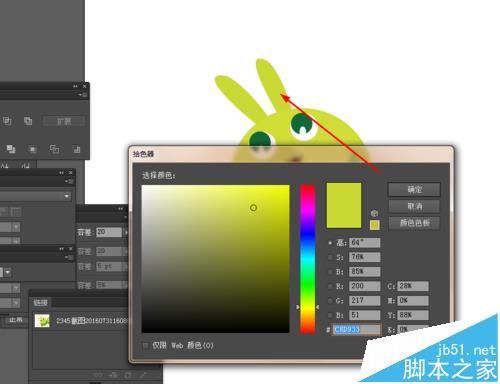Click the C cyan field showing 28%
Image resolution: width=500 pixels, height=384 pixels.
[413, 286]
